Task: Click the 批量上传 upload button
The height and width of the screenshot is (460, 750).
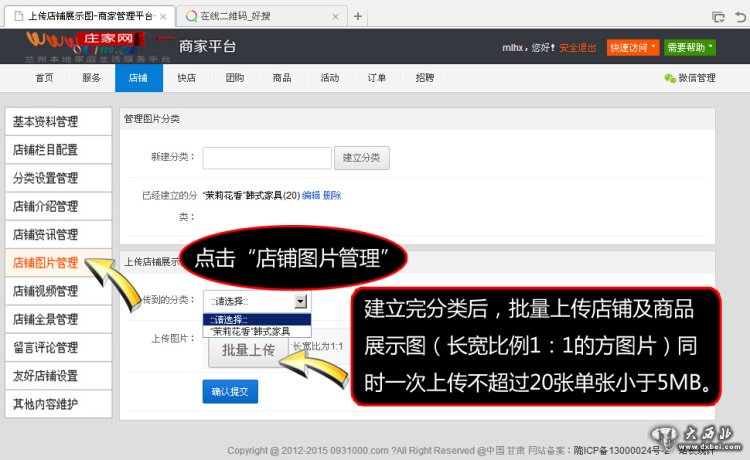Action: (247, 350)
